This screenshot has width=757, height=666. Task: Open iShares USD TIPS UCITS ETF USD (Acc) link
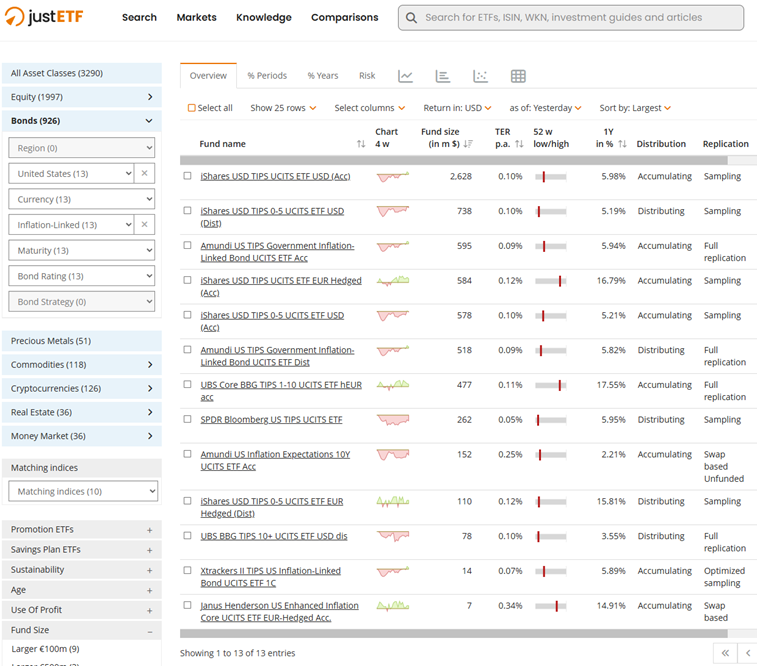(274, 176)
